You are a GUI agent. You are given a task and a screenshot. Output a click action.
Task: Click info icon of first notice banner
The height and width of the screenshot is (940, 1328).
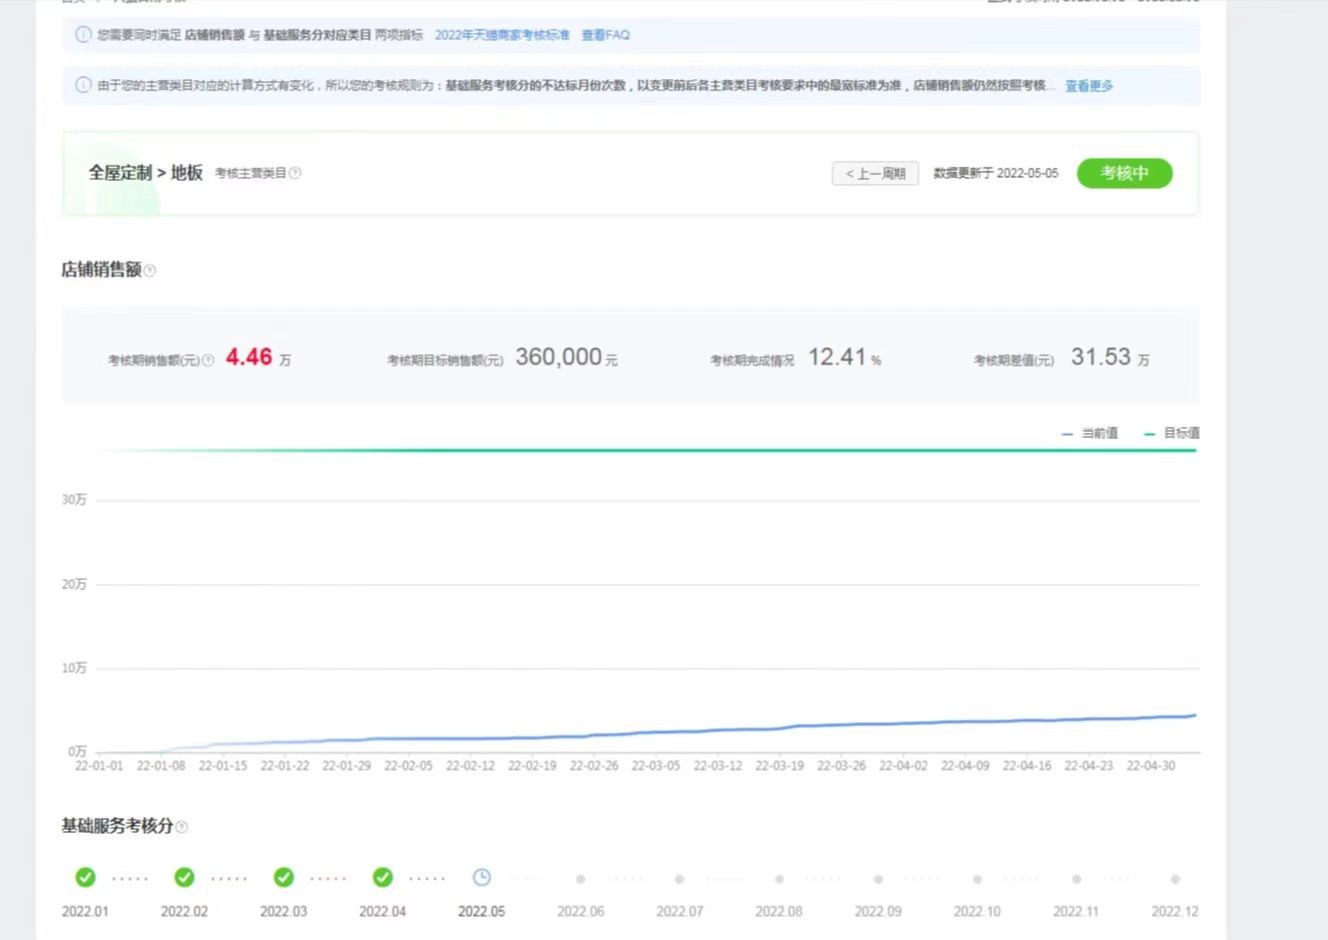click(83, 35)
